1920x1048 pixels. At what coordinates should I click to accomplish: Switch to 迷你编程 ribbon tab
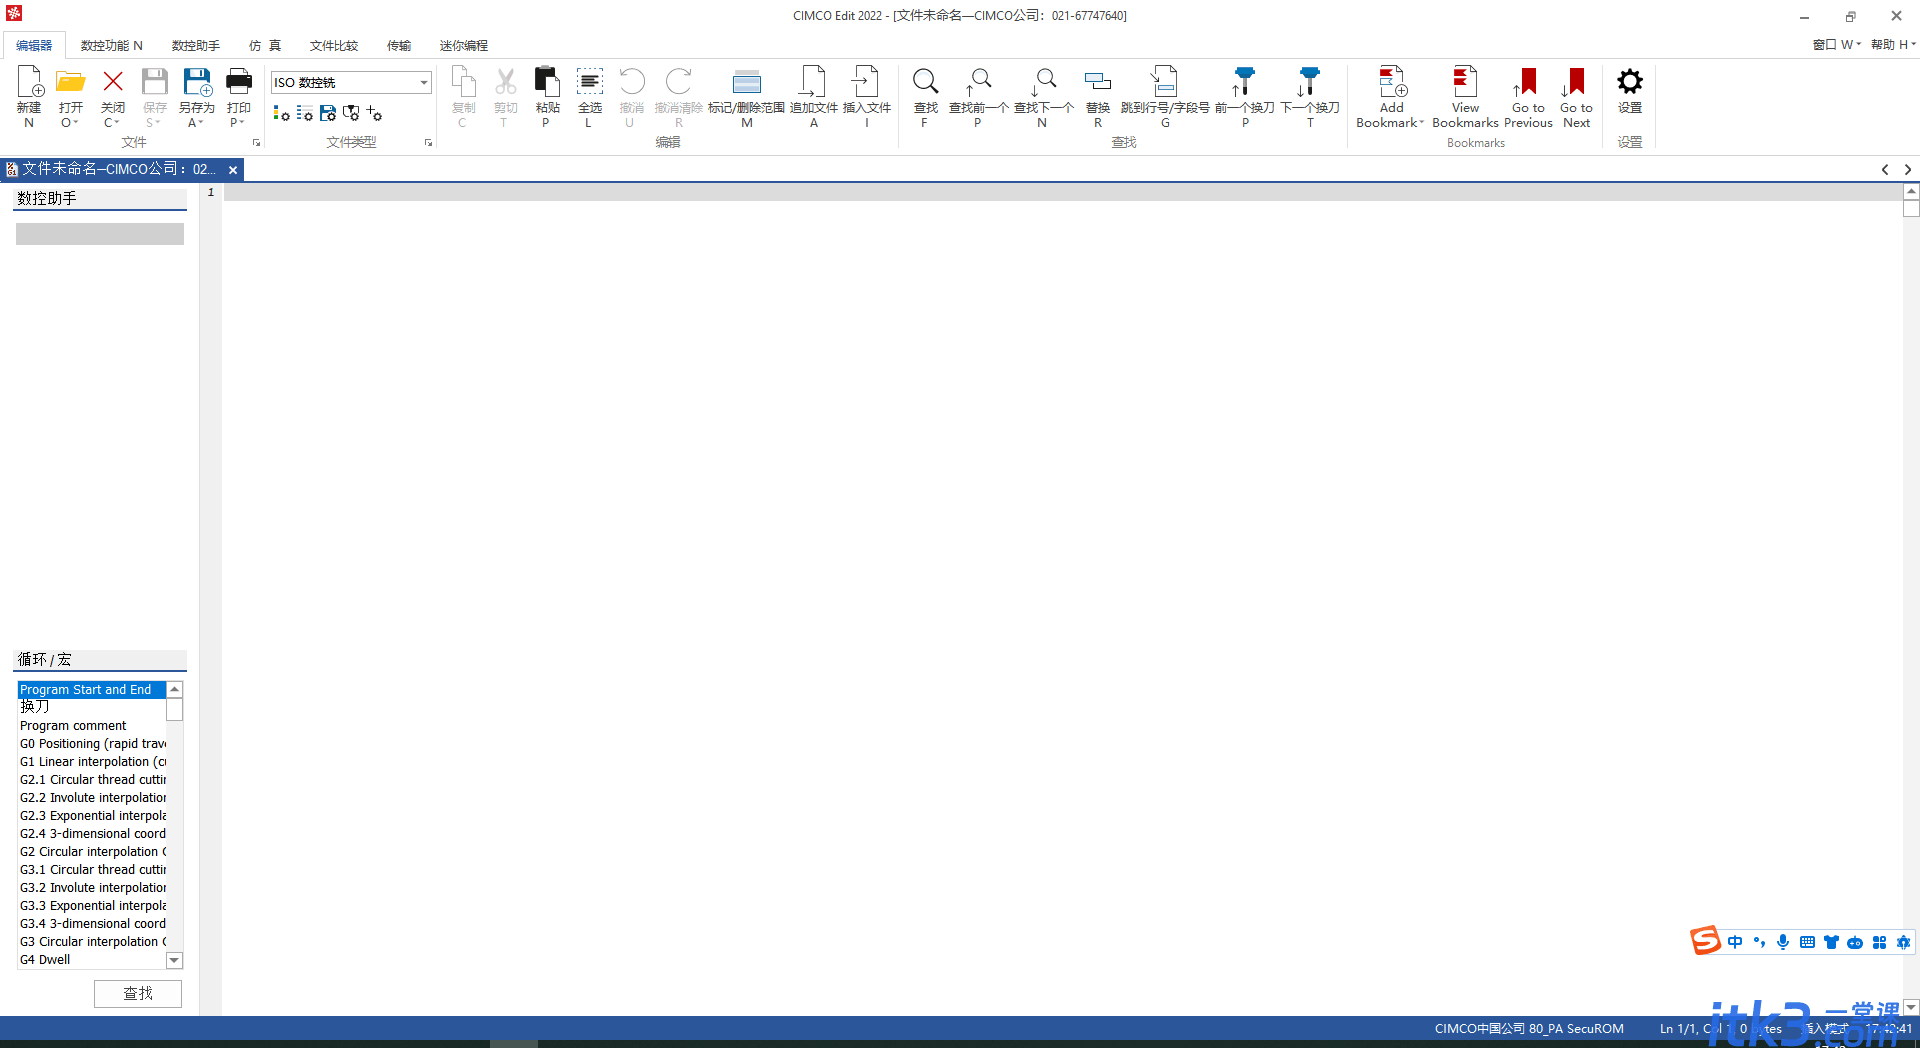click(463, 46)
